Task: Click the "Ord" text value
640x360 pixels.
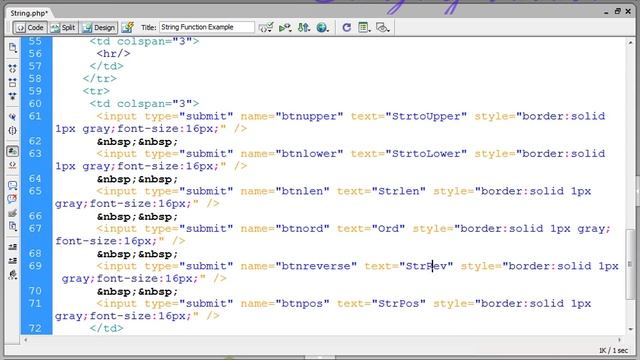Action: pos(389,229)
